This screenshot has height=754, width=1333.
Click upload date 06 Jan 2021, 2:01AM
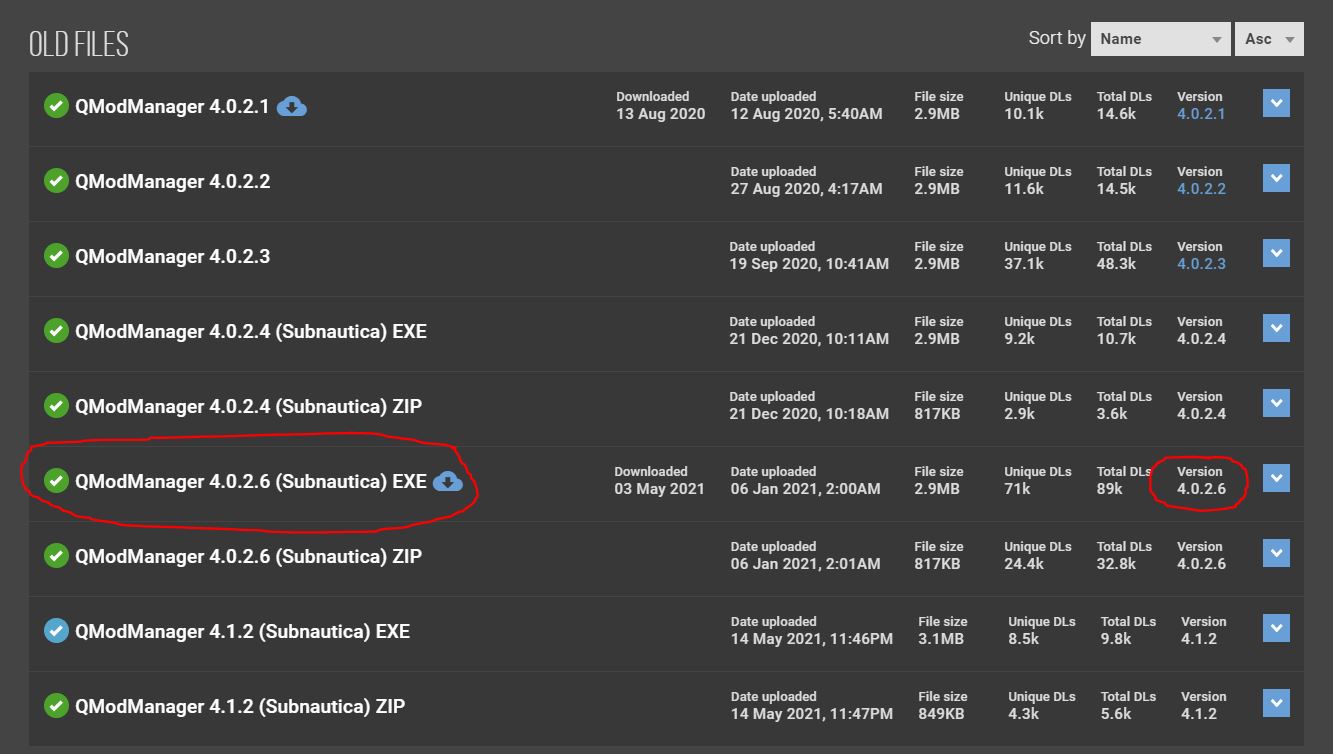pyautogui.click(x=805, y=564)
